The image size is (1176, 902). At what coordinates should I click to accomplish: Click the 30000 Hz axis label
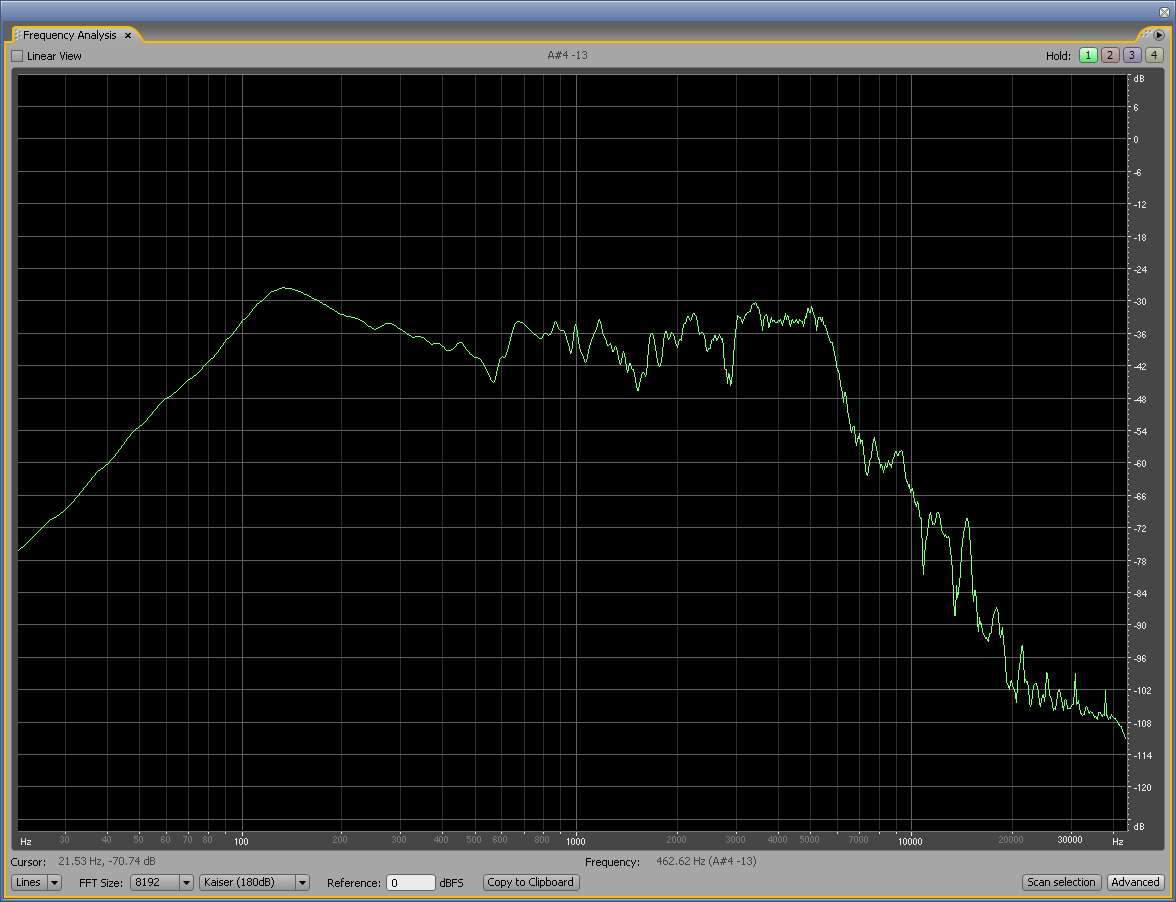tap(1070, 841)
